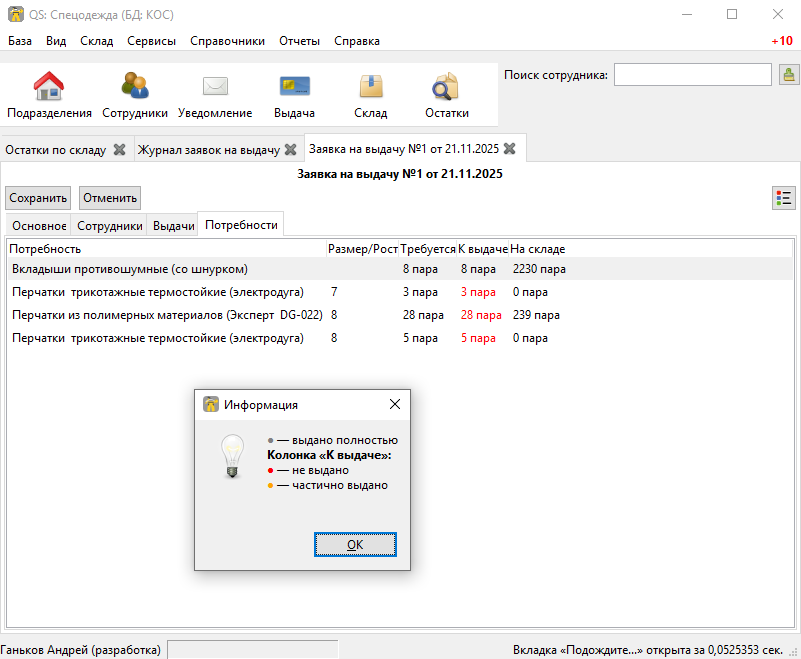
Task: Switch to the Сотрудники inner tab
Action: coord(109,226)
